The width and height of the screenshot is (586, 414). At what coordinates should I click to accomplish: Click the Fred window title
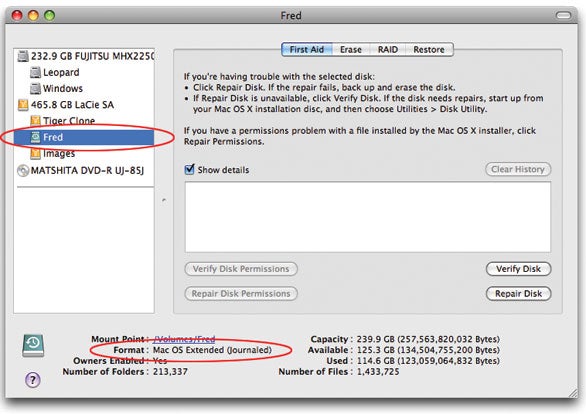click(x=291, y=15)
